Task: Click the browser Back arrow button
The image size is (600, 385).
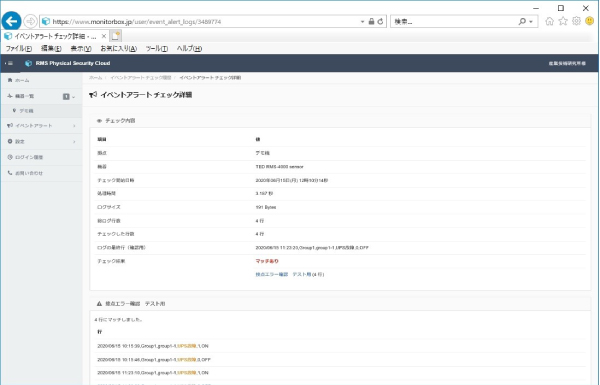Action: click(11, 21)
